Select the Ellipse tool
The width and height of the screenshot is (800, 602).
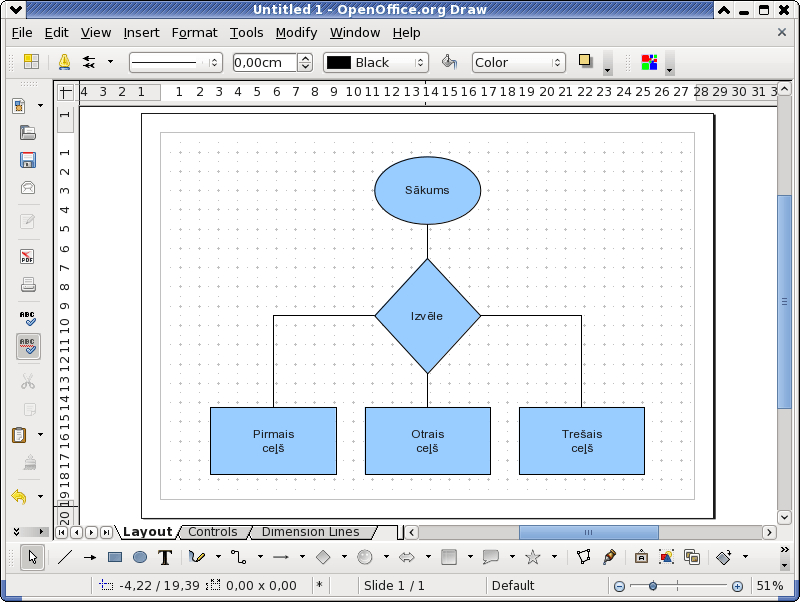(x=140, y=557)
